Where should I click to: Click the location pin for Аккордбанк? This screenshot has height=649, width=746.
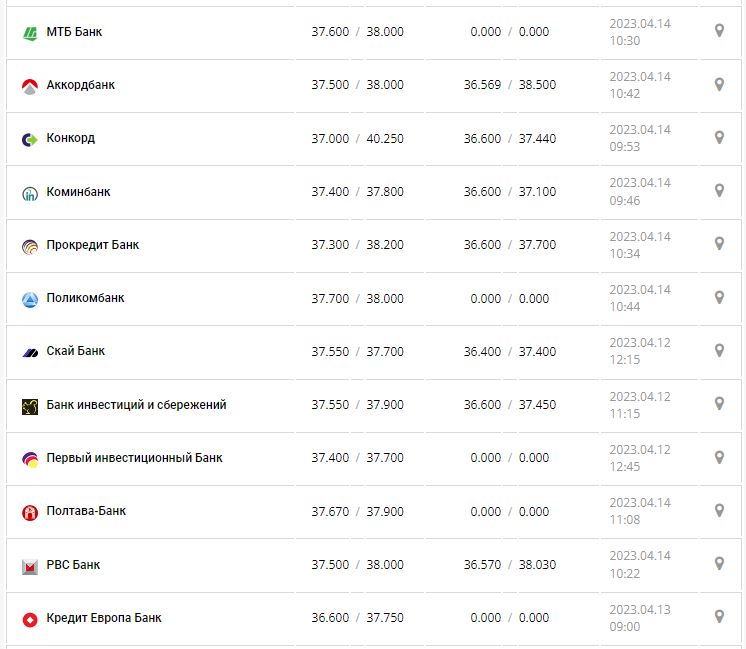719,85
